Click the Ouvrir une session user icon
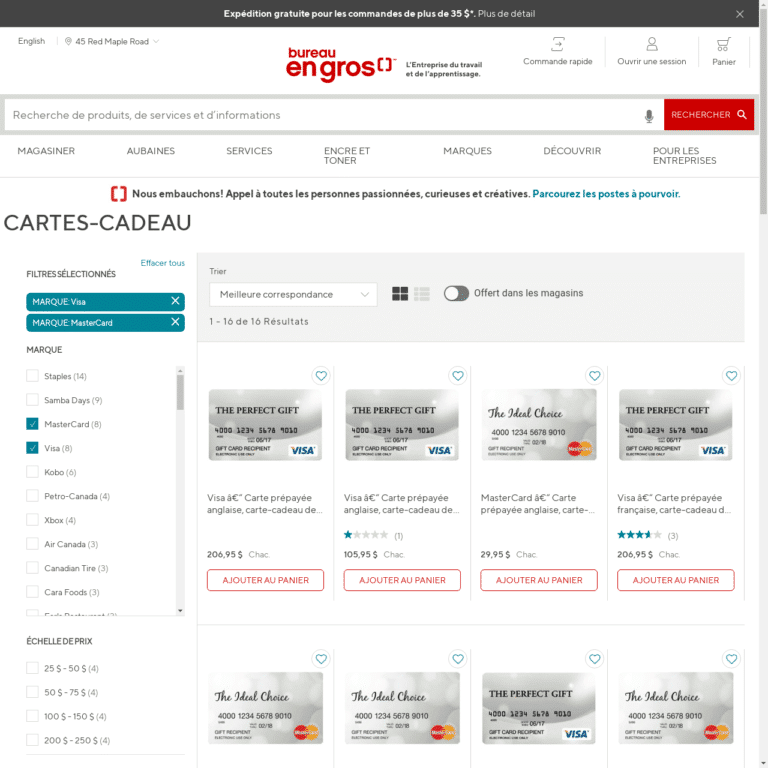Image resolution: width=768 pixels, height=768 pixels. [x=652, y=45]
